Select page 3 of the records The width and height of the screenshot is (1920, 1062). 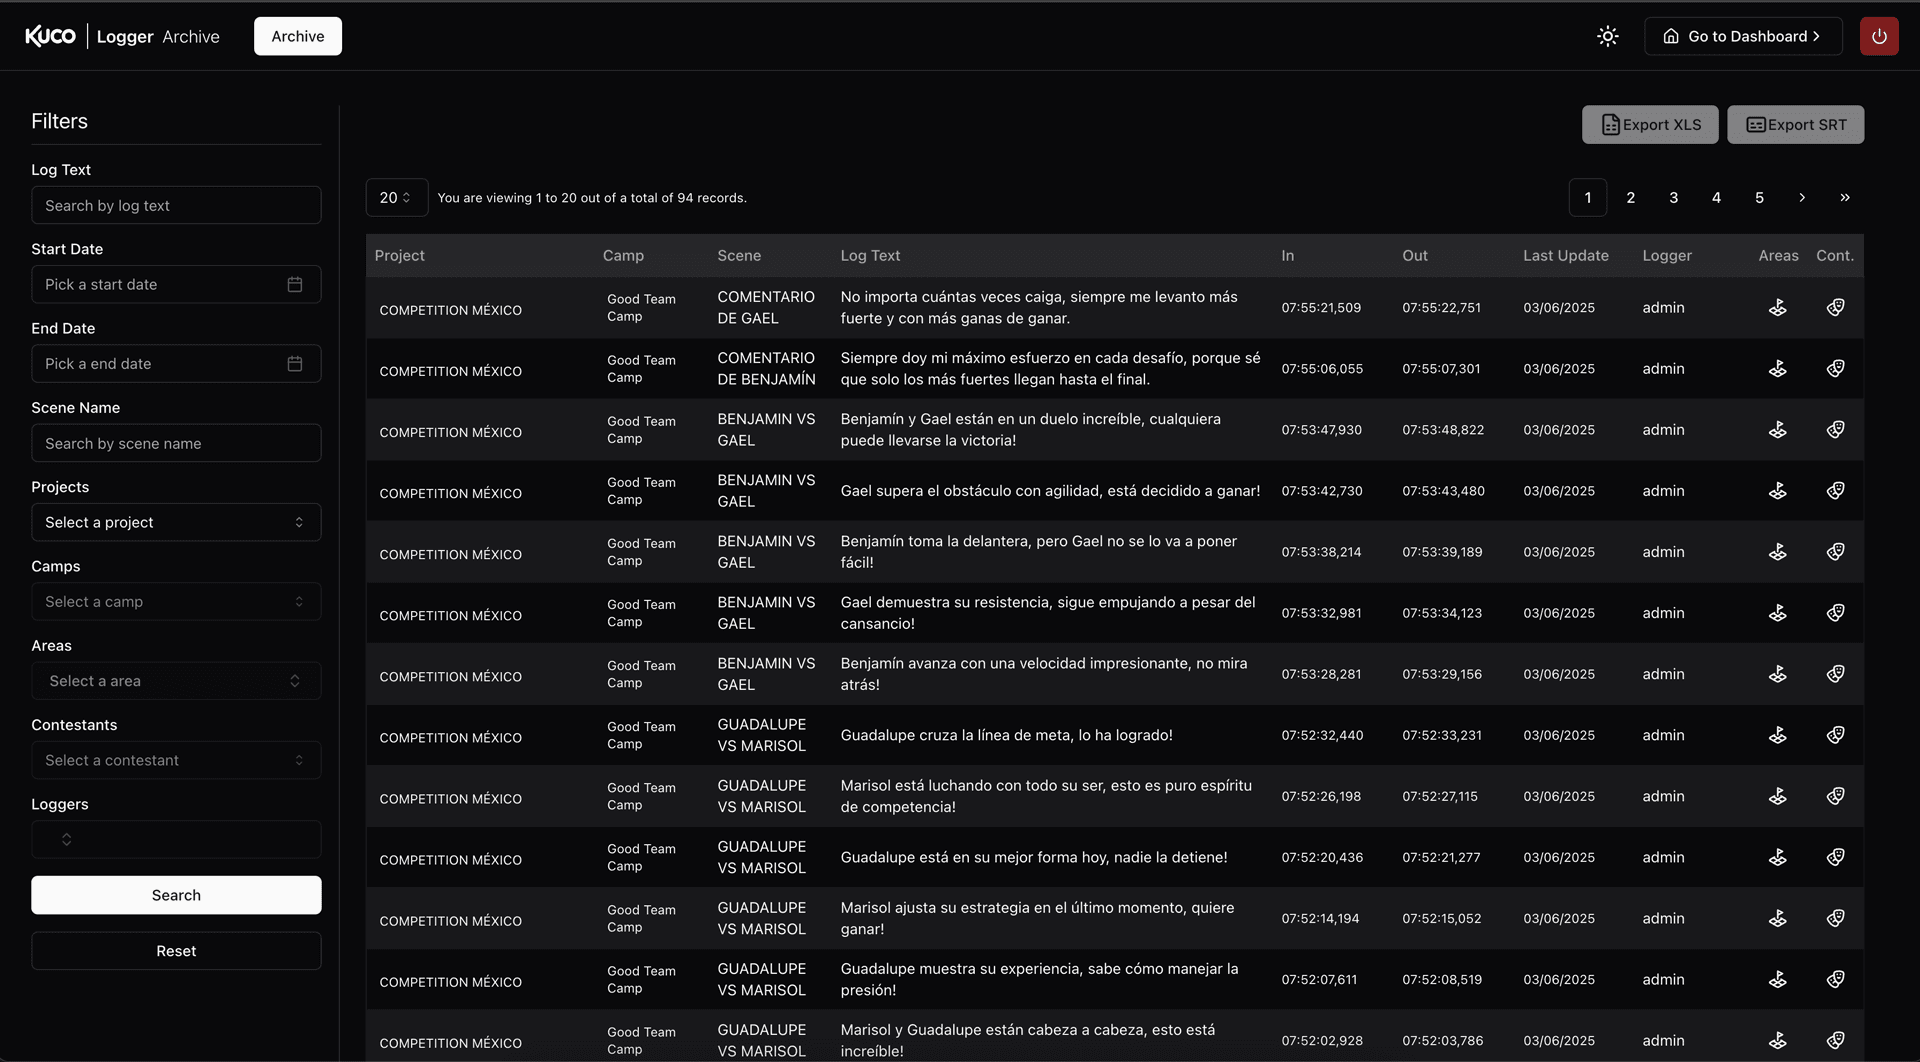[x=1672, y=197]
